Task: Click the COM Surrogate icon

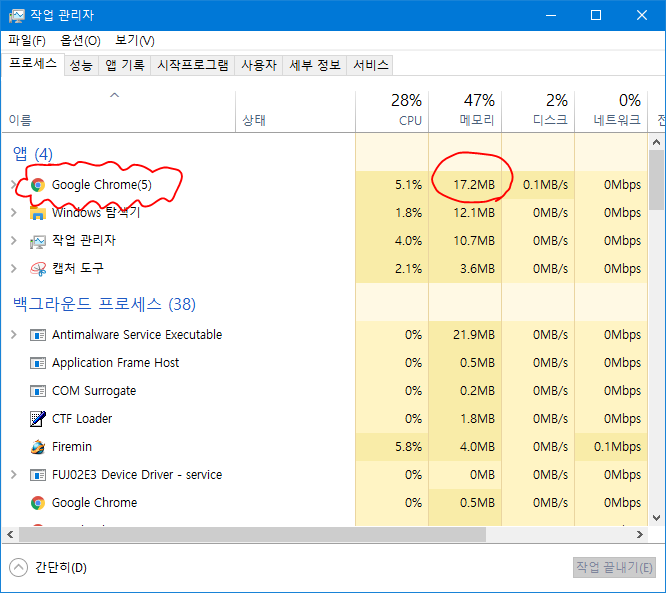Action: pos(38,391)
